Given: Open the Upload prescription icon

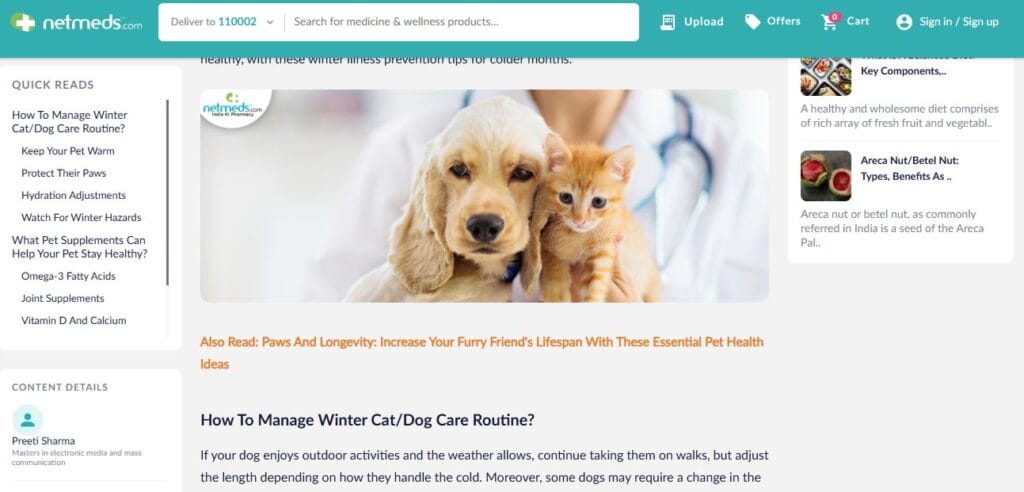Looking at the screenshot, I should [x=667, y=22].
